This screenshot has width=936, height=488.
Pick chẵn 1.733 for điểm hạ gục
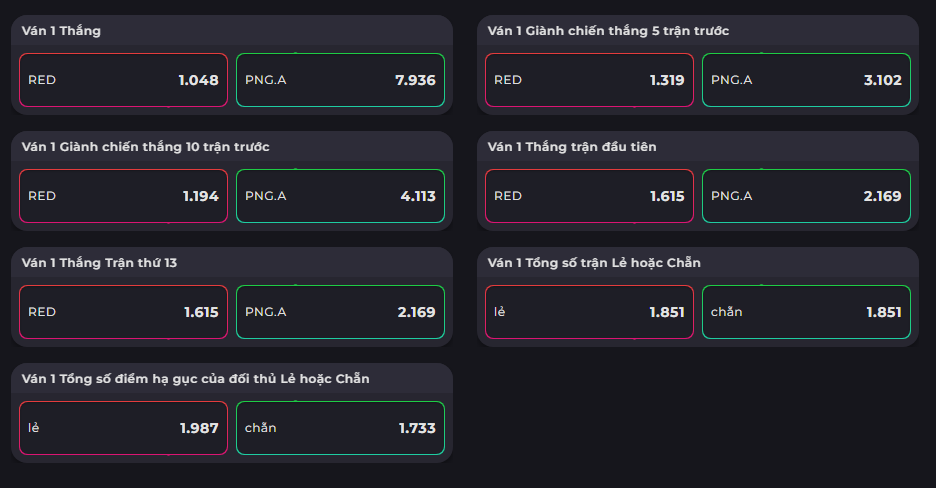[340, 428]
